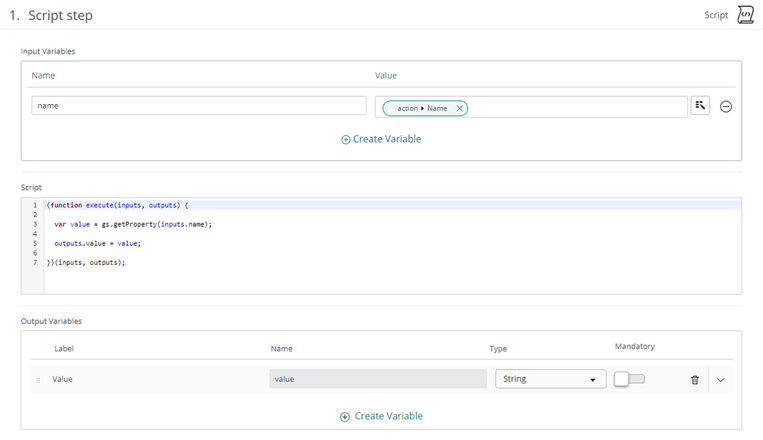Viewport: 763px width, 440px height.
Task: Click the Script icon in the header
Action: tap(745, 15)
